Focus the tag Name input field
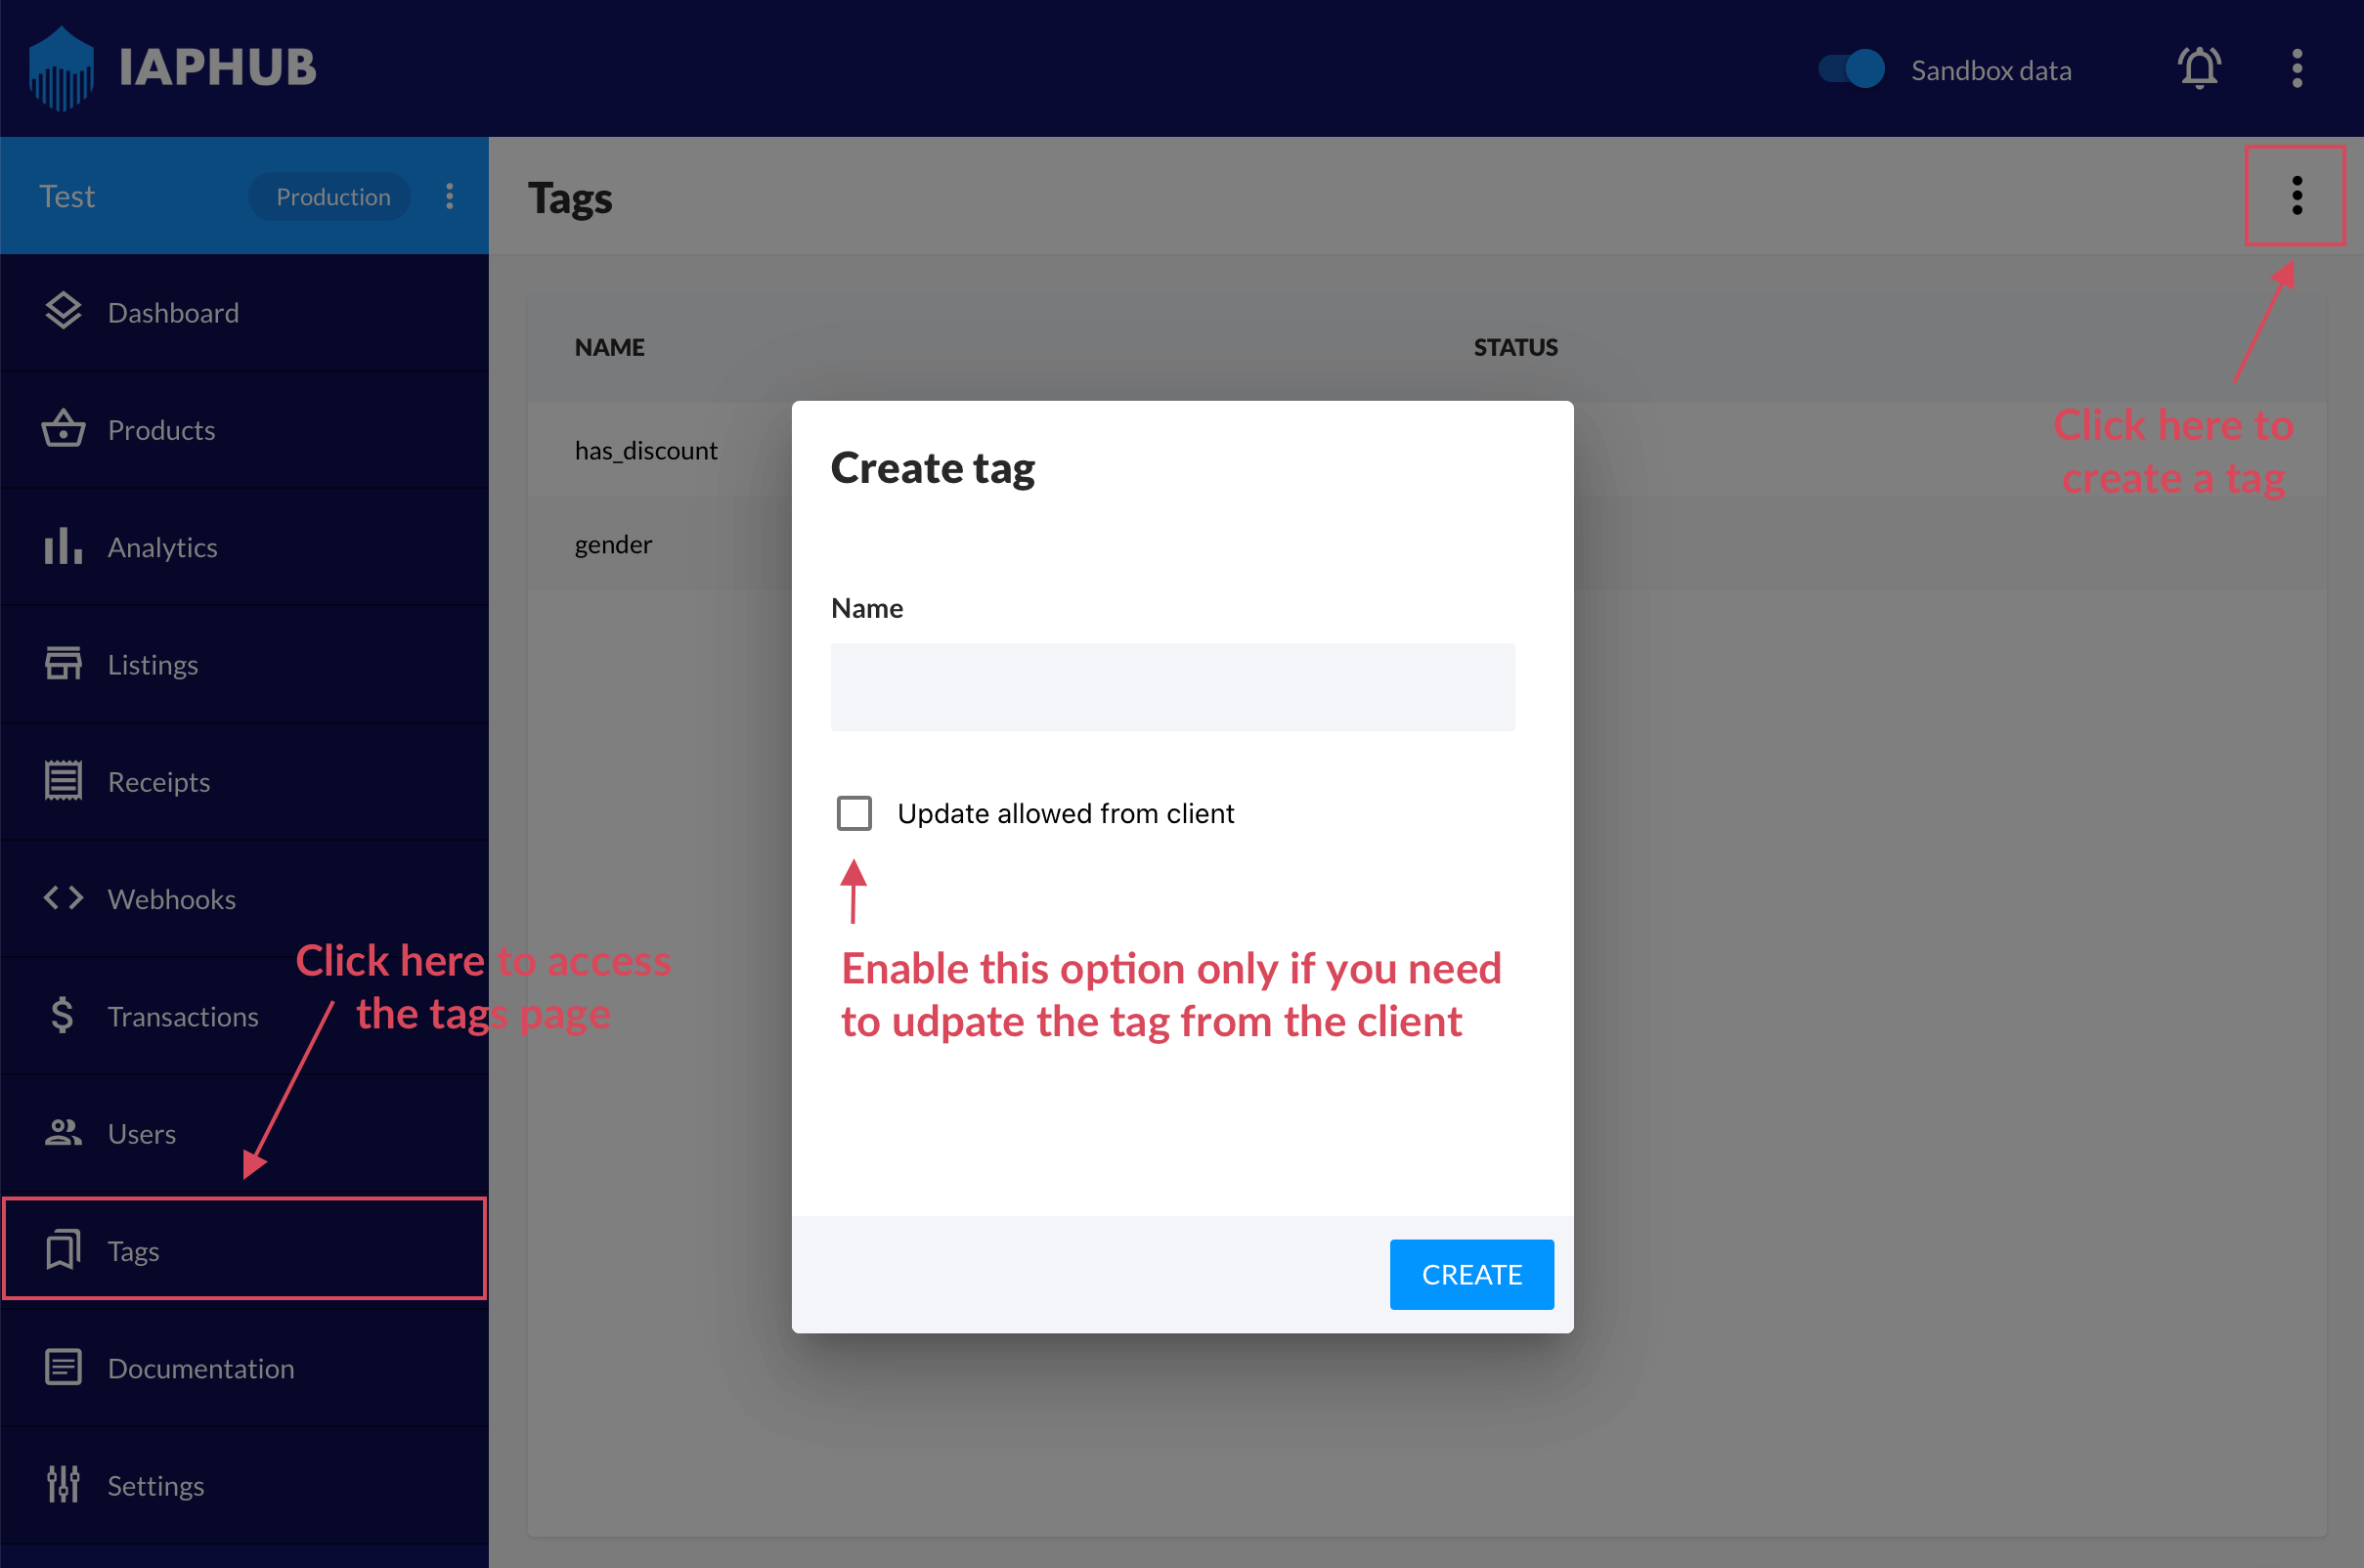 click(x=1172, y=687)
